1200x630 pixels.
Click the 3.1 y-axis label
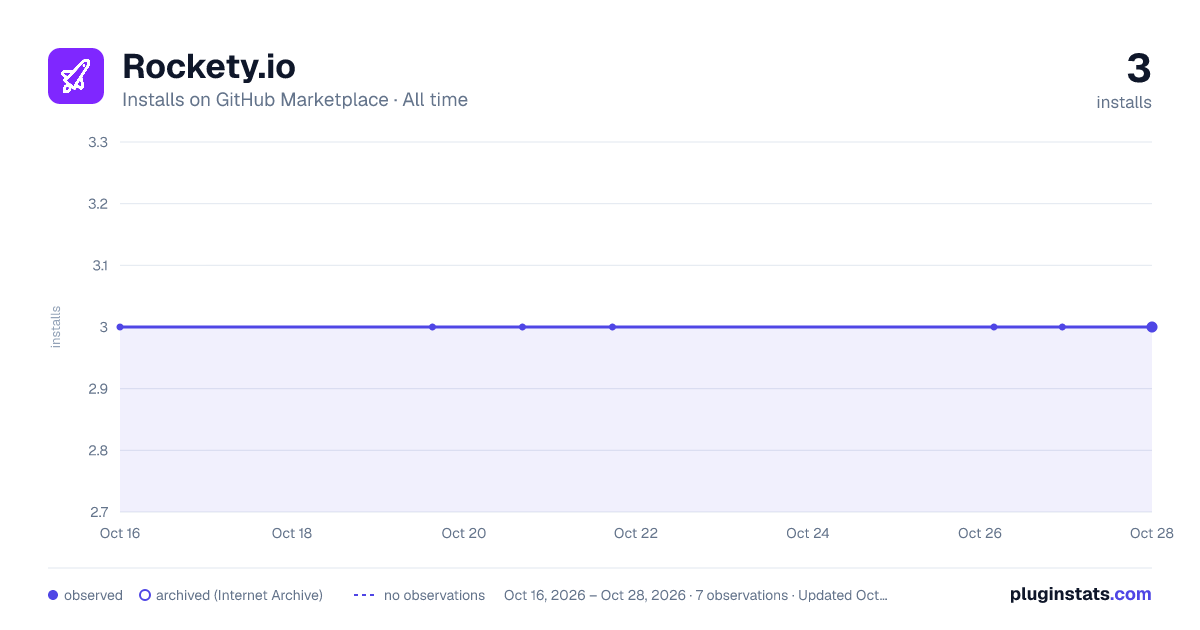click(98, 266)
